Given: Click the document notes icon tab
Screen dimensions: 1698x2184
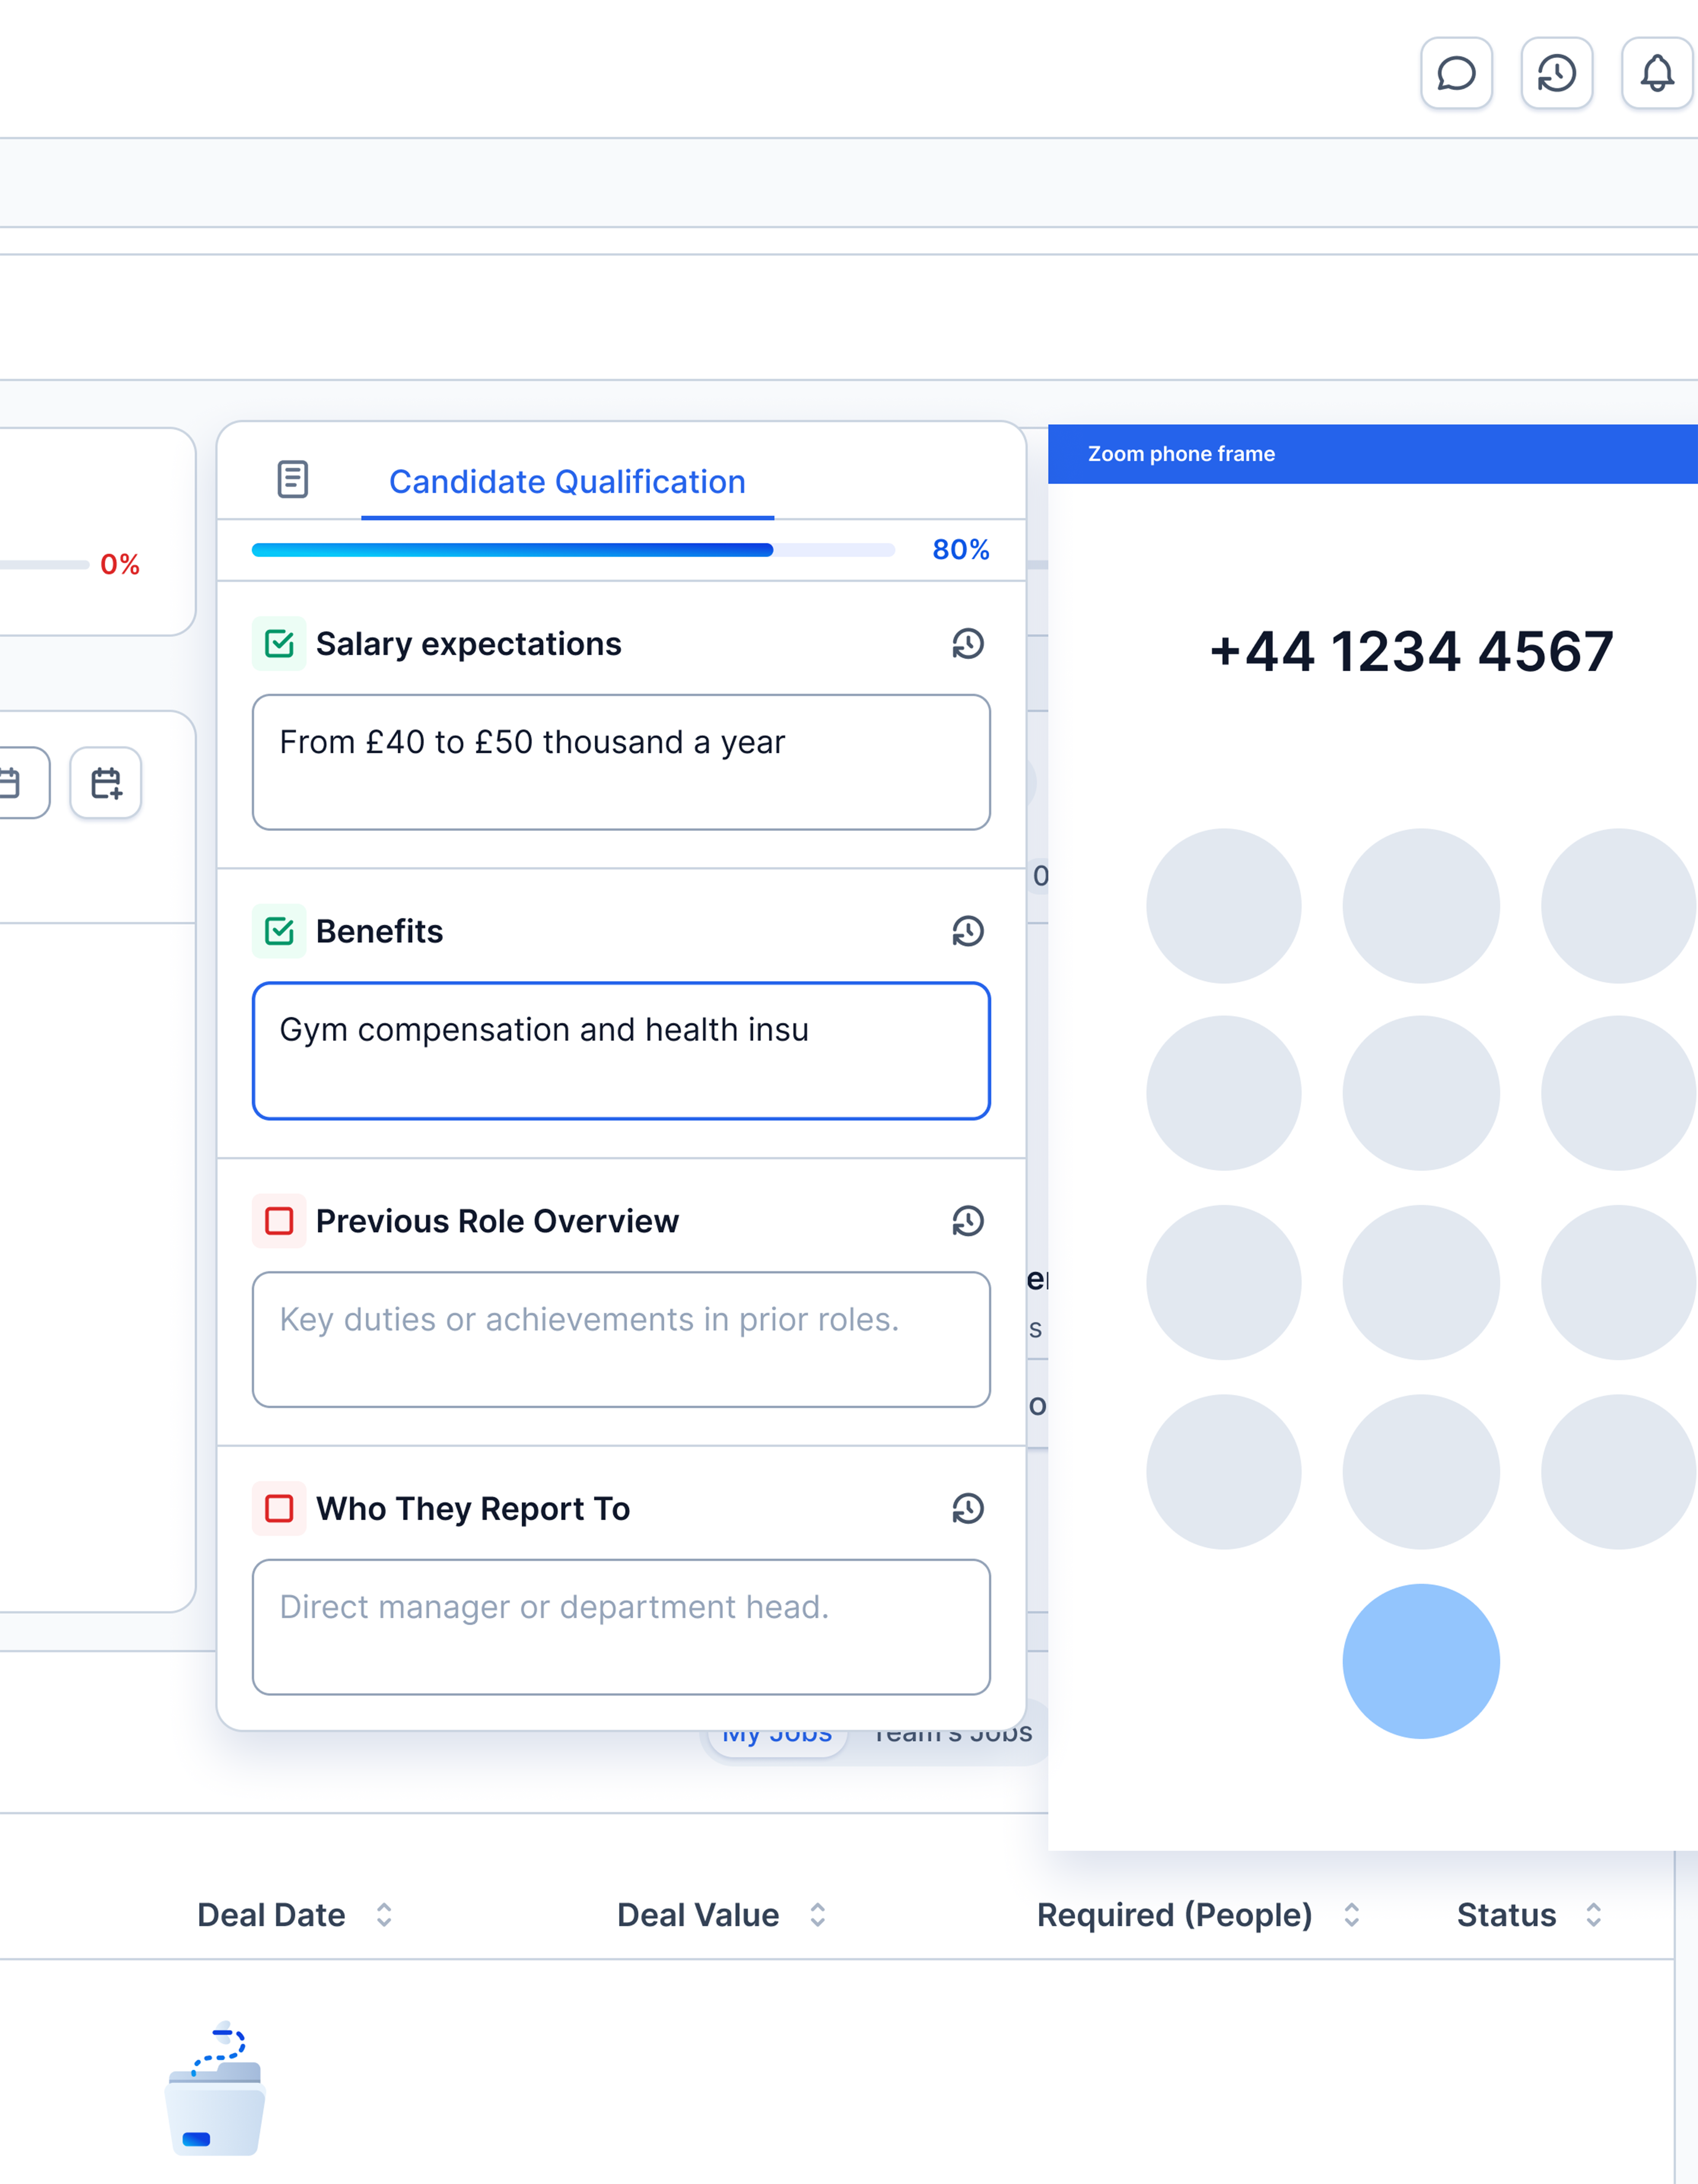Looking at the screenshot, I should [292, 480].
